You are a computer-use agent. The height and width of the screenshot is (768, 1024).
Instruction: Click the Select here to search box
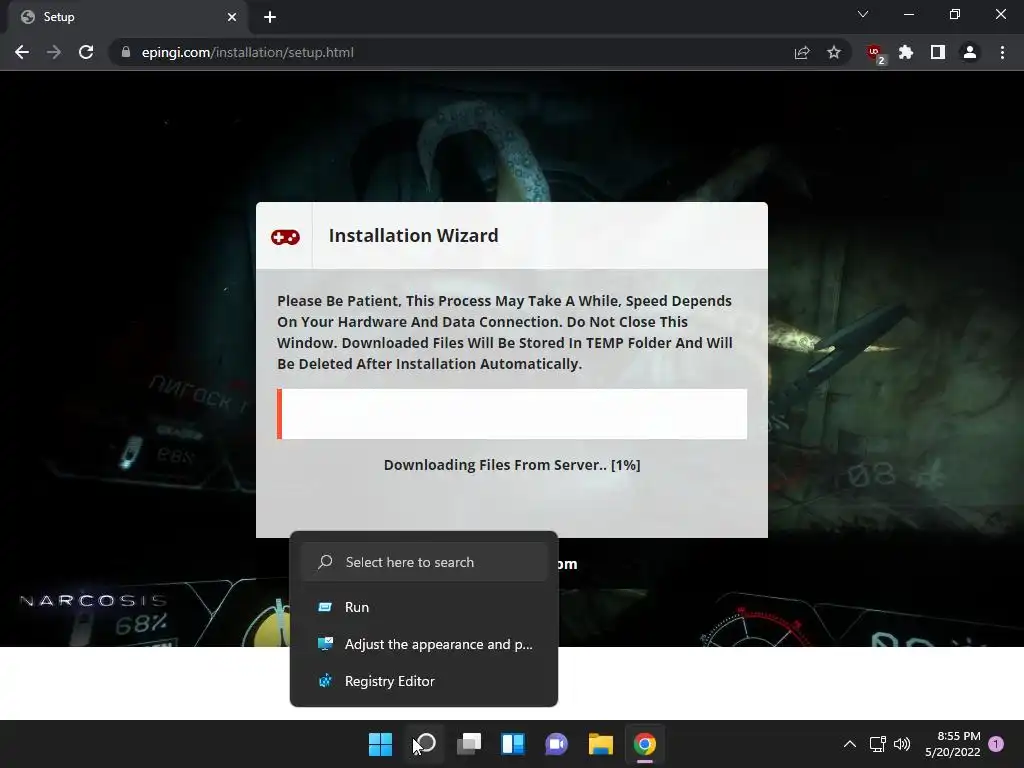[424, 562]
